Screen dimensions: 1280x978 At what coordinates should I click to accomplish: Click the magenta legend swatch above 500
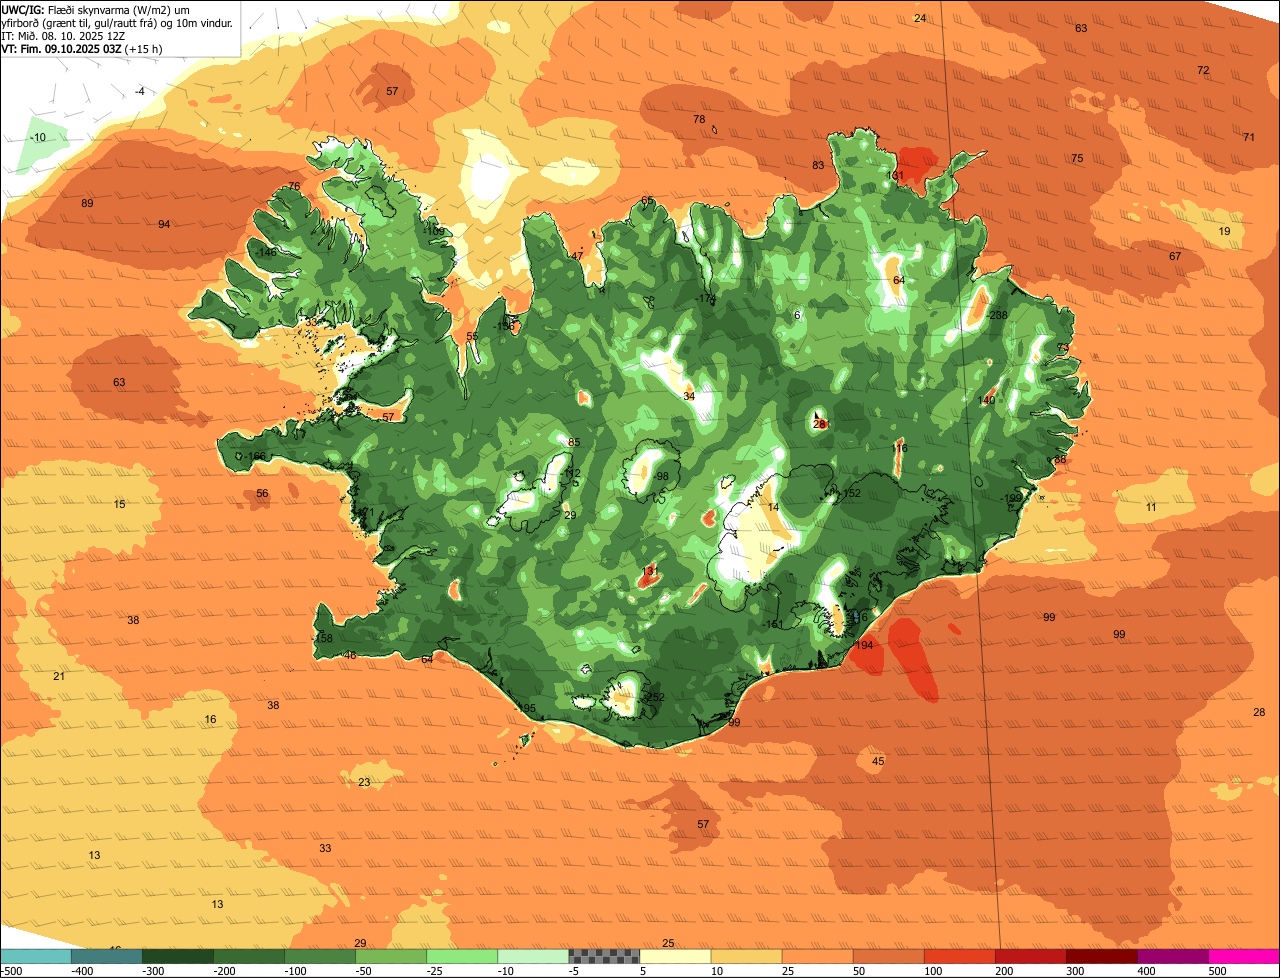(1244, 956)
